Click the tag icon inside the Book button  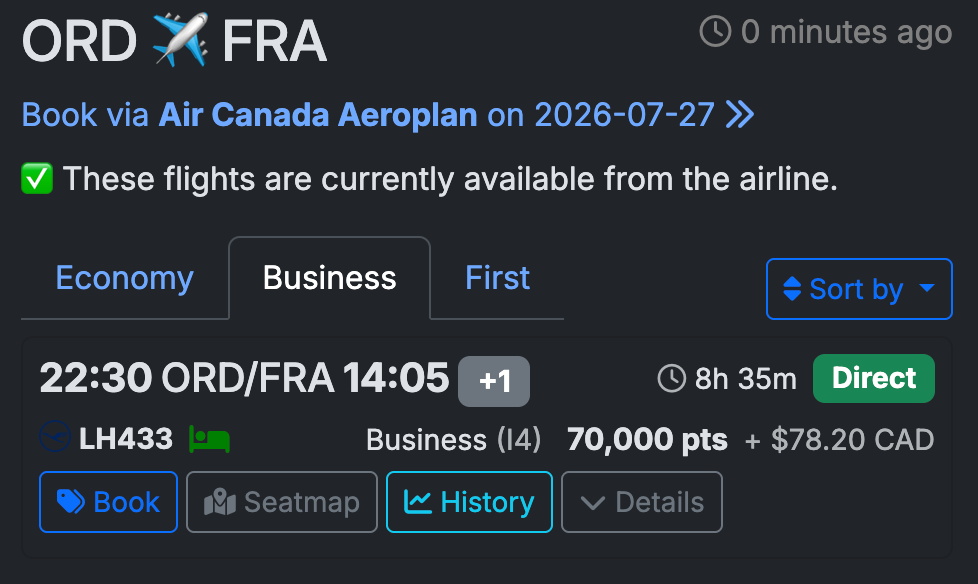tap(70, 502)
